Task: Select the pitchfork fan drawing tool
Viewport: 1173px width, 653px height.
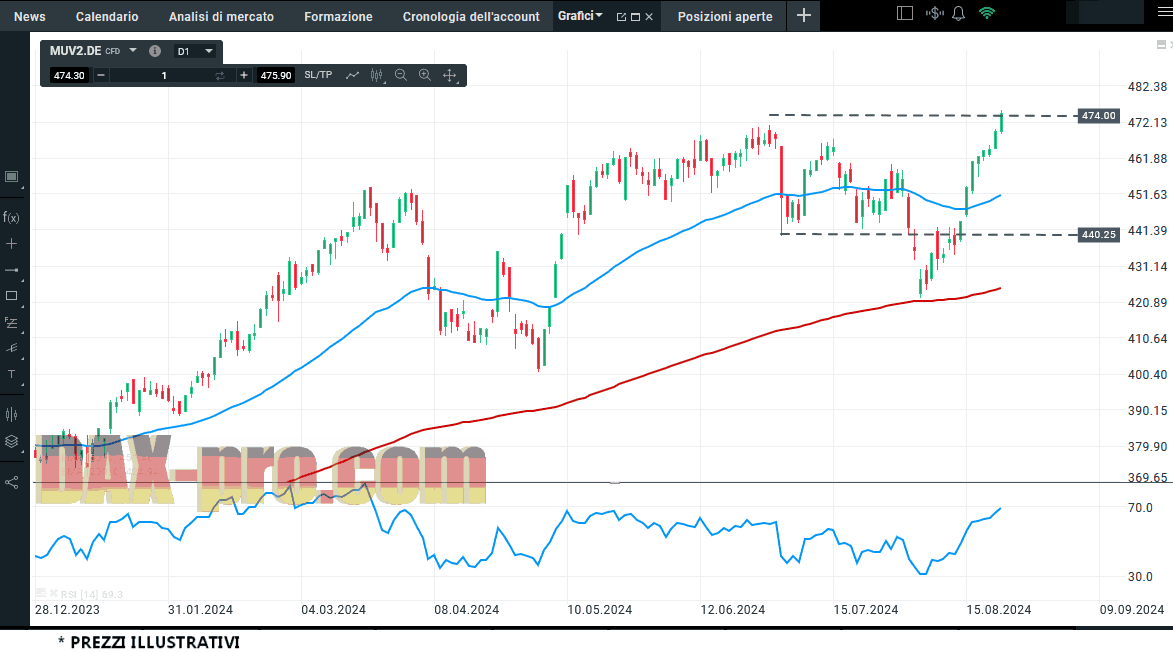Action: point(11,349)
